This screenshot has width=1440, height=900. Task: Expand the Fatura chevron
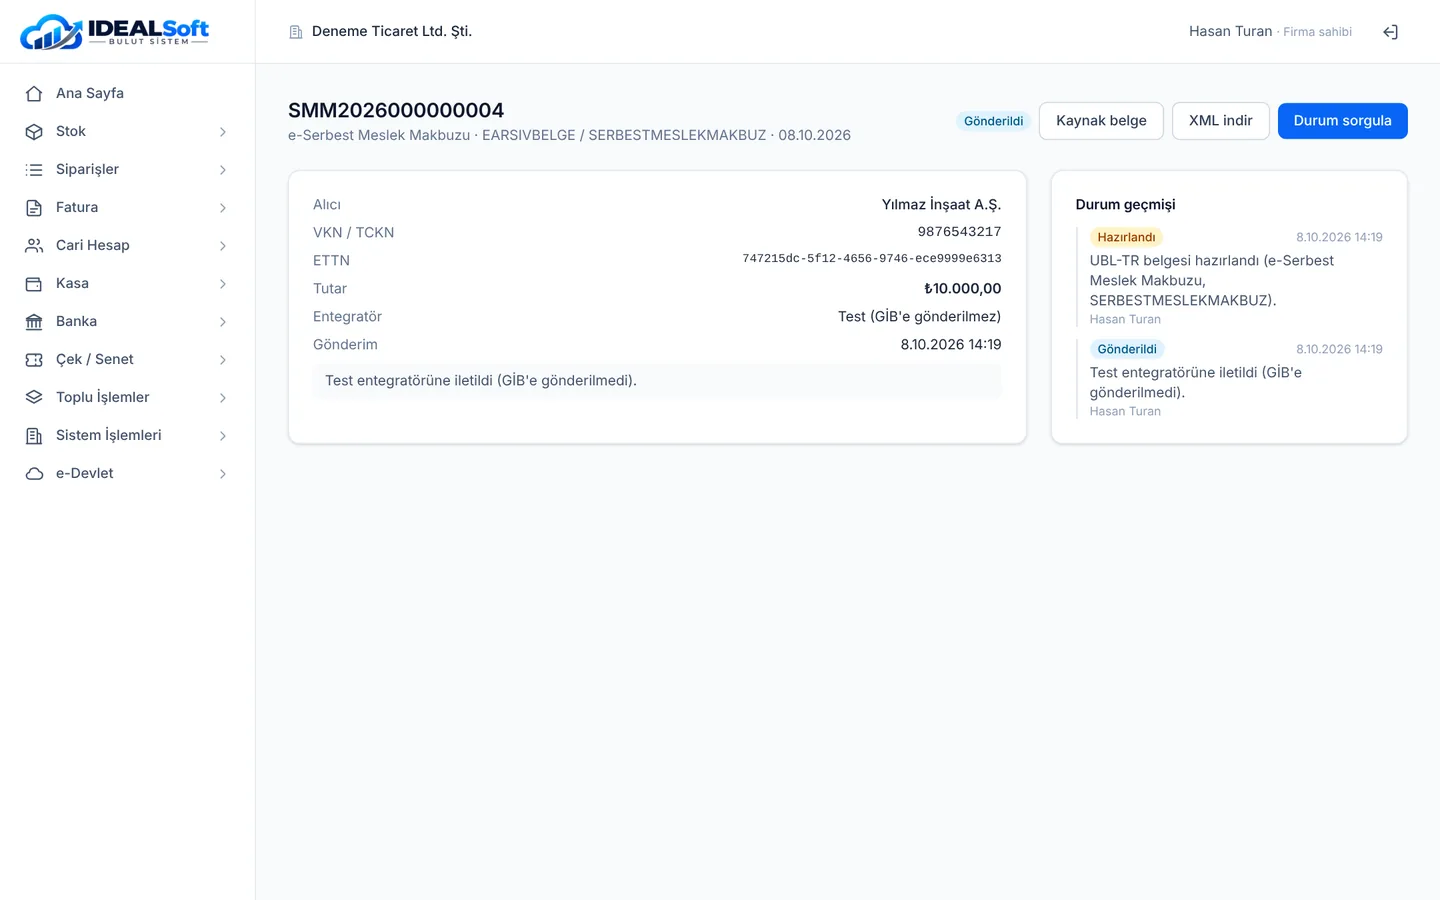[x=223, y=207]
